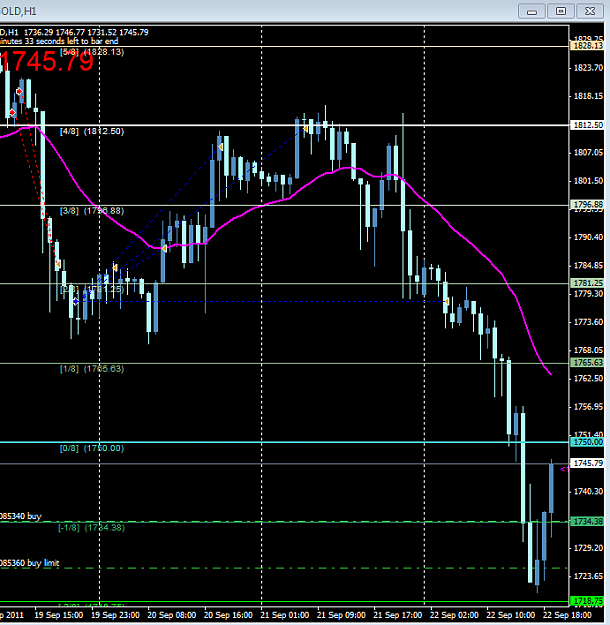Click the 1765.63 price axis label
610x625 pixels.
click(x=588, y=362)
